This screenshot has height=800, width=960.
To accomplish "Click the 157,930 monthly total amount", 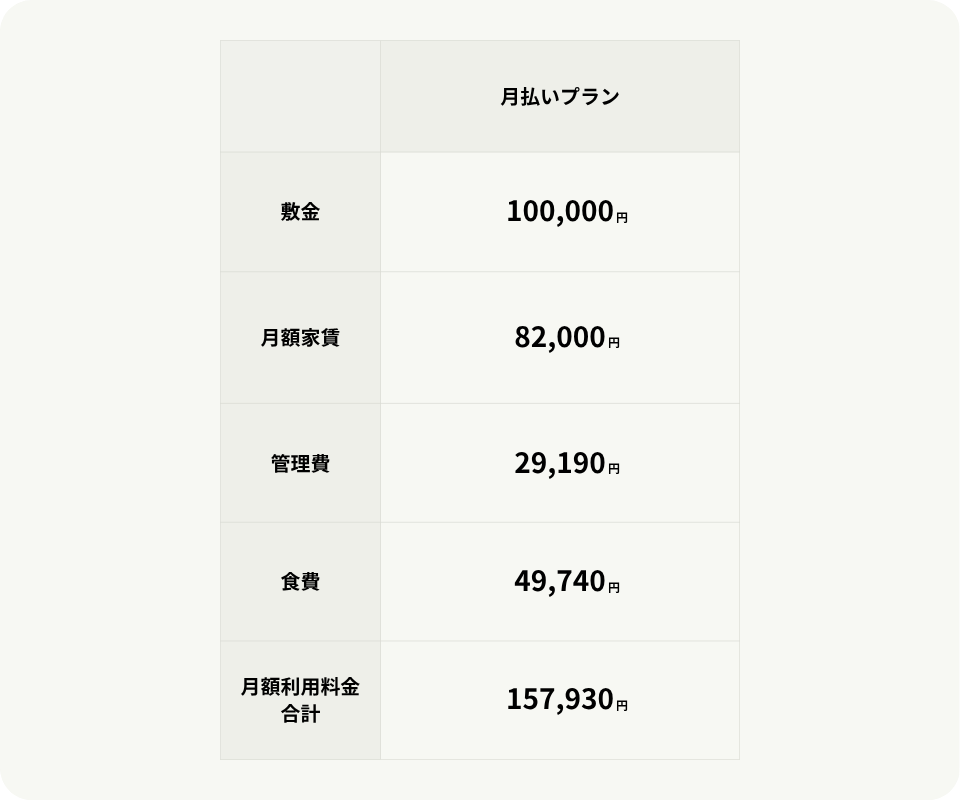I will pyautogui.click(x=559, y=700).
